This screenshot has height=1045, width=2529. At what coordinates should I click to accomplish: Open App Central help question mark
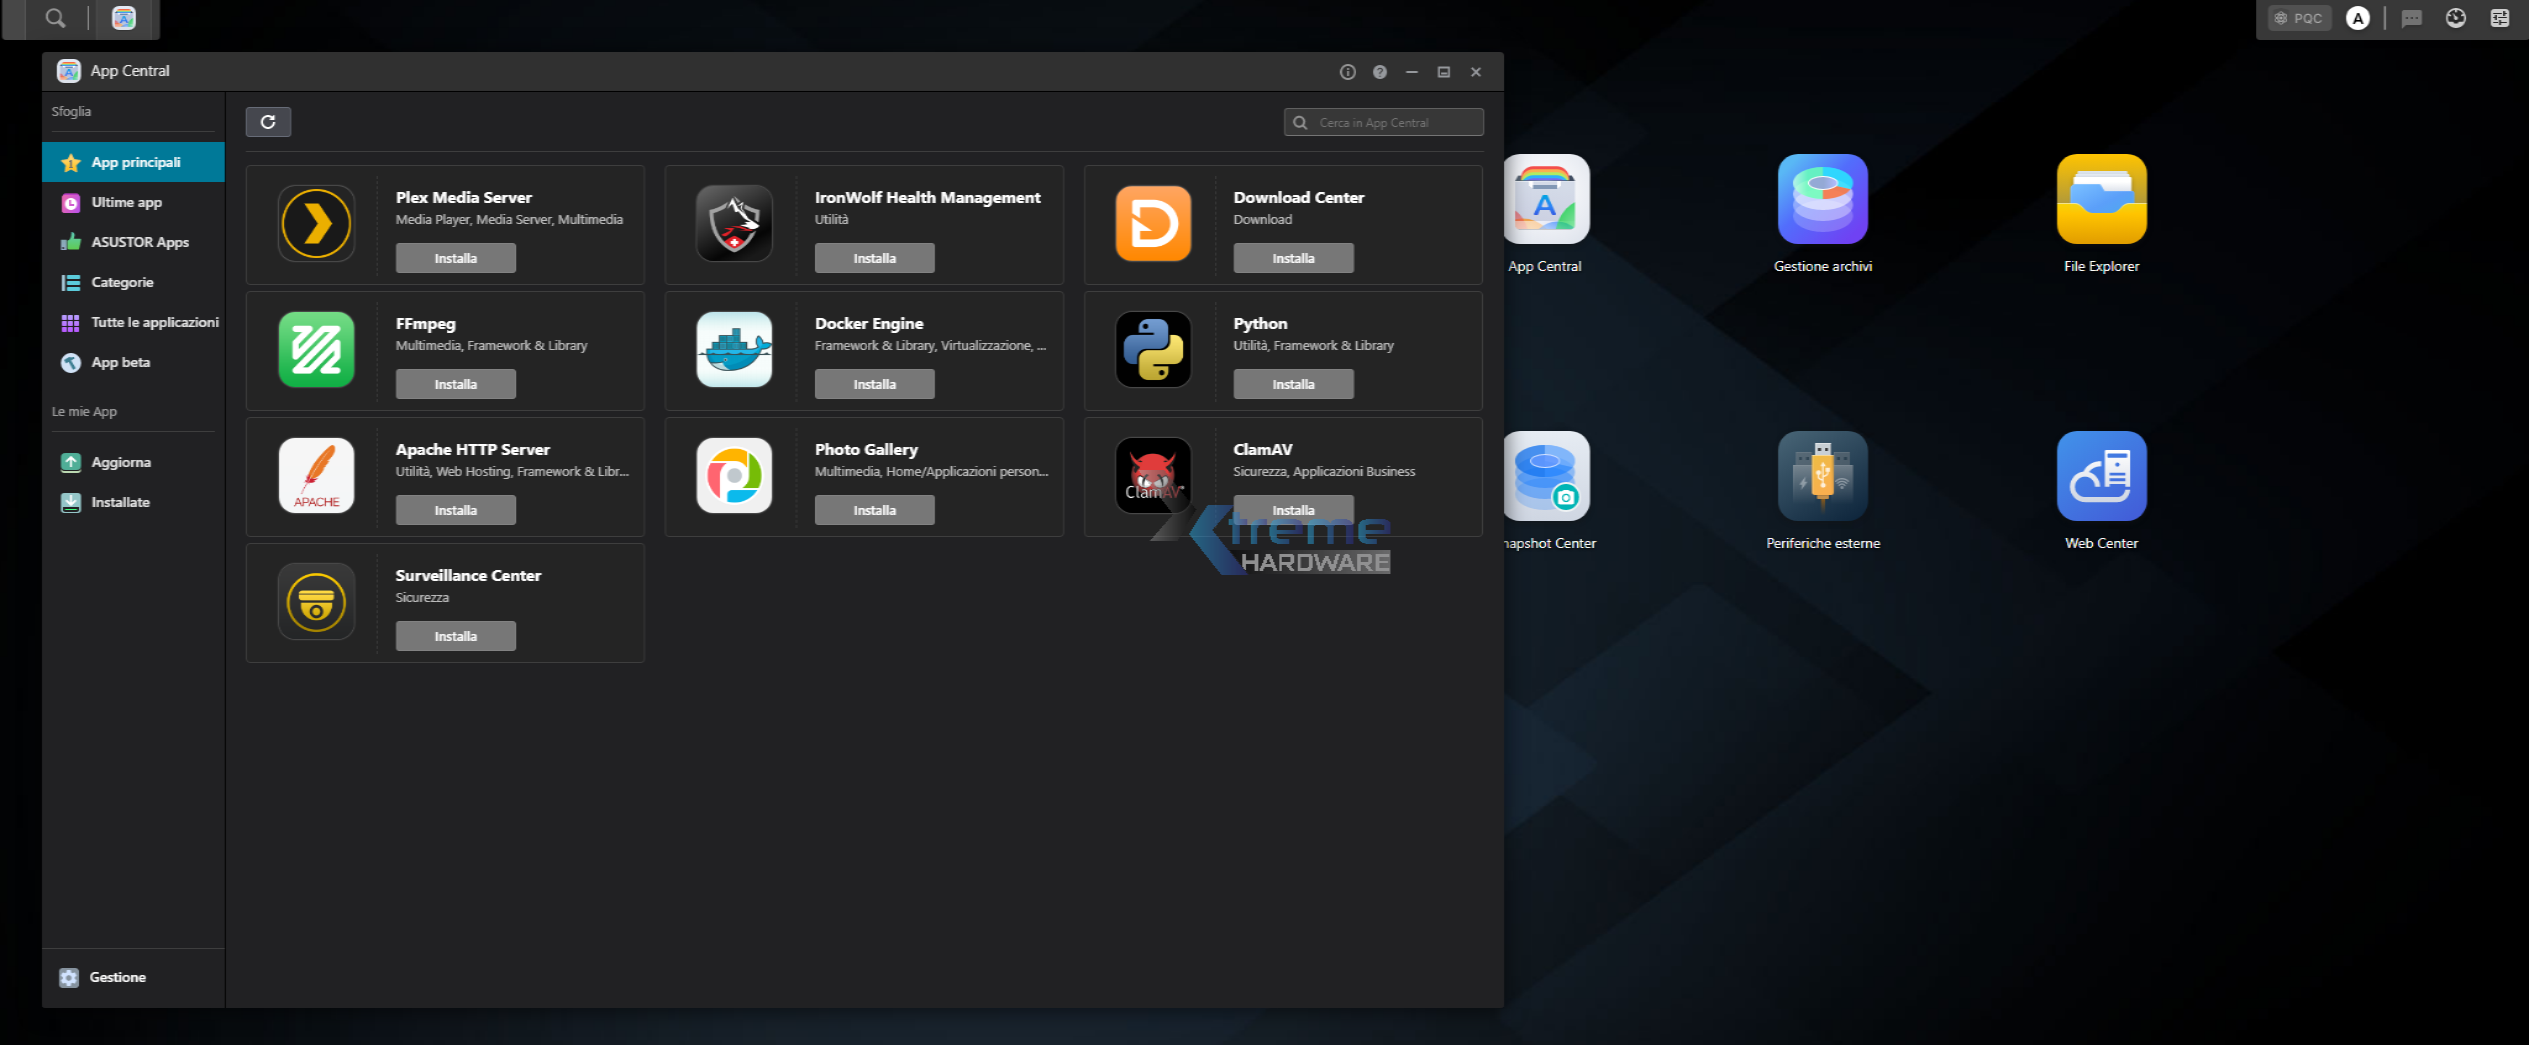click(x=1379, y=72)
